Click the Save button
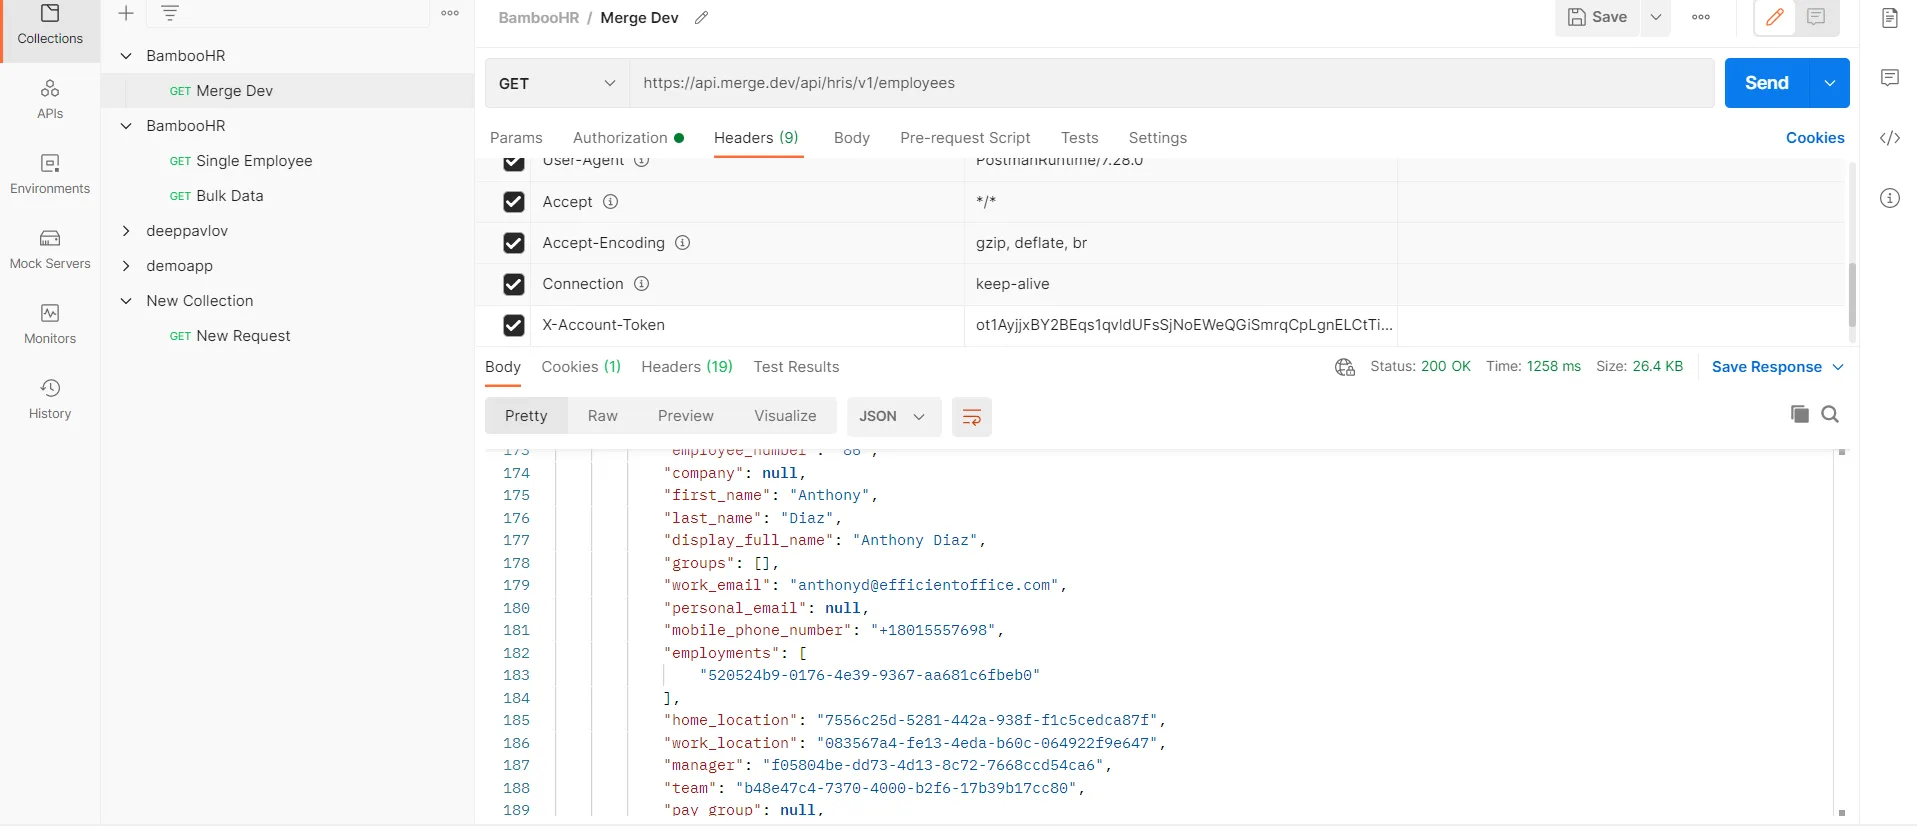The image size is (1917, 833). click(1597, 17)
